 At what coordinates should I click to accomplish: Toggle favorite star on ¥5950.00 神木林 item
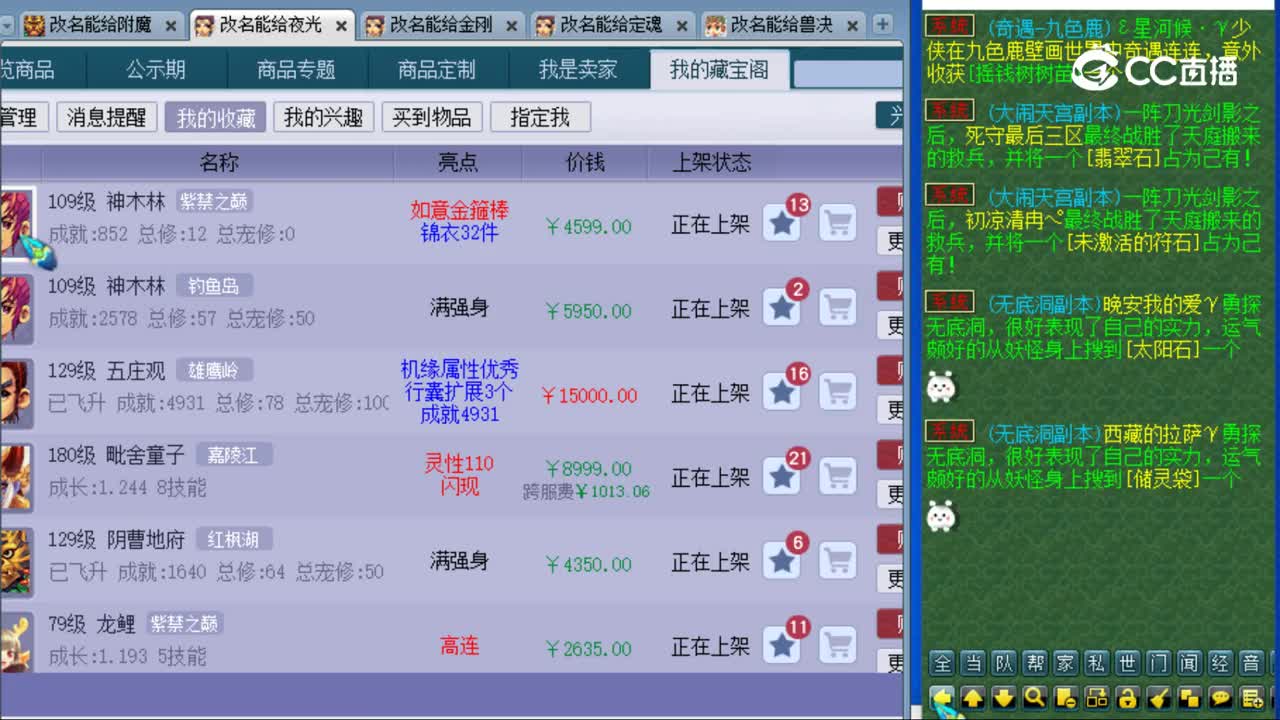click(x=782, y=308)
